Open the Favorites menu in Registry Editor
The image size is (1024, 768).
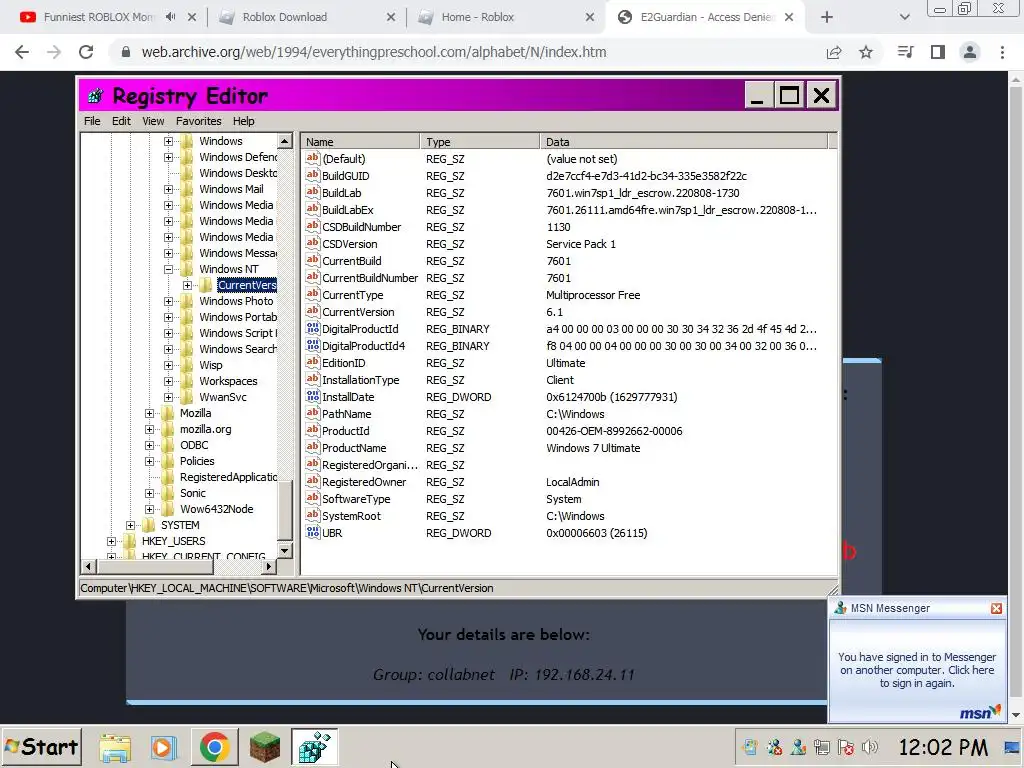point(199,121)
